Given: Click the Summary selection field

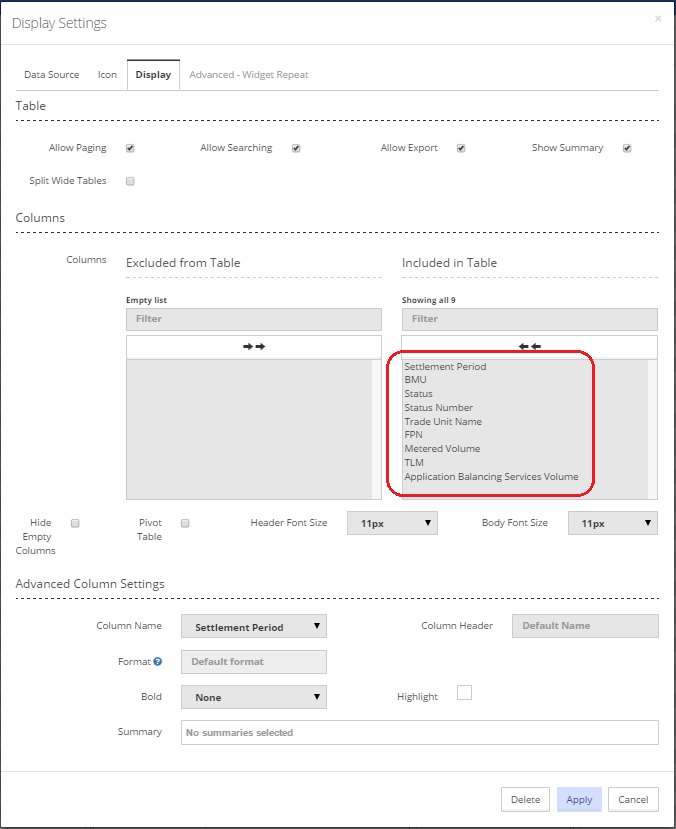Looking at the screenshot, I should (420, 732).
